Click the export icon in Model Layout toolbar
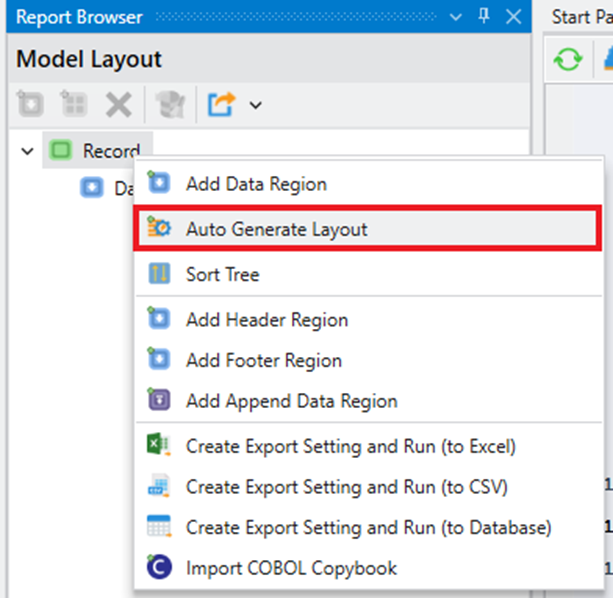 (220, 104)
